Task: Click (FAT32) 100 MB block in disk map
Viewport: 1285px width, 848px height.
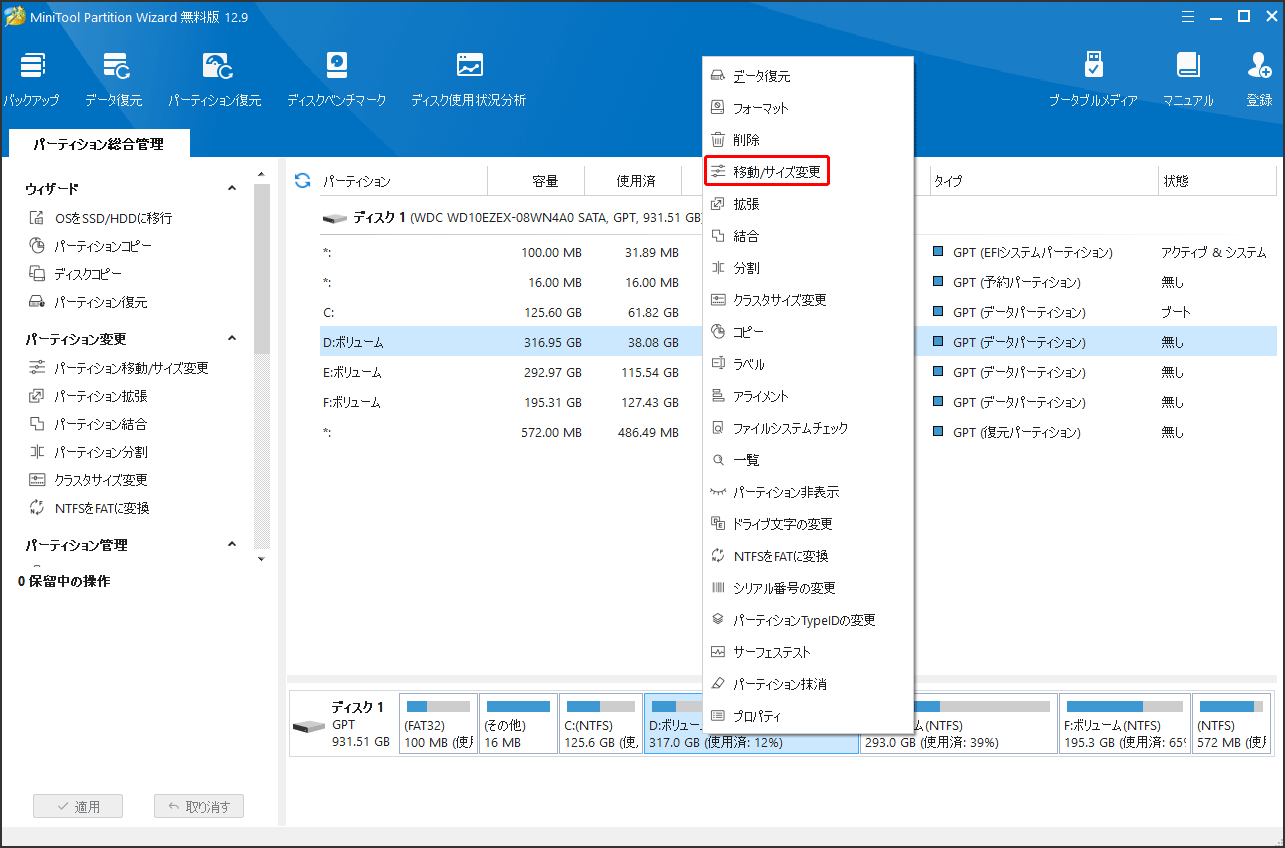Action: [x=438, y=723]
